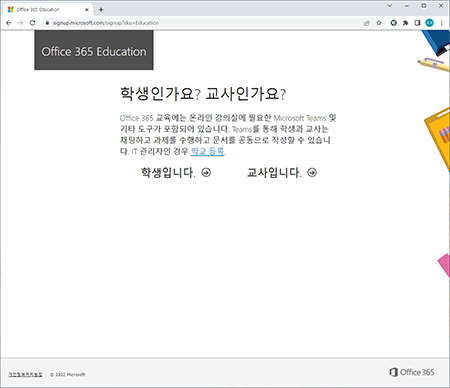This screenshot has height=388, width=450.
Task: Focus the signup.microsoft.com address bar
Action: [207, 23]
